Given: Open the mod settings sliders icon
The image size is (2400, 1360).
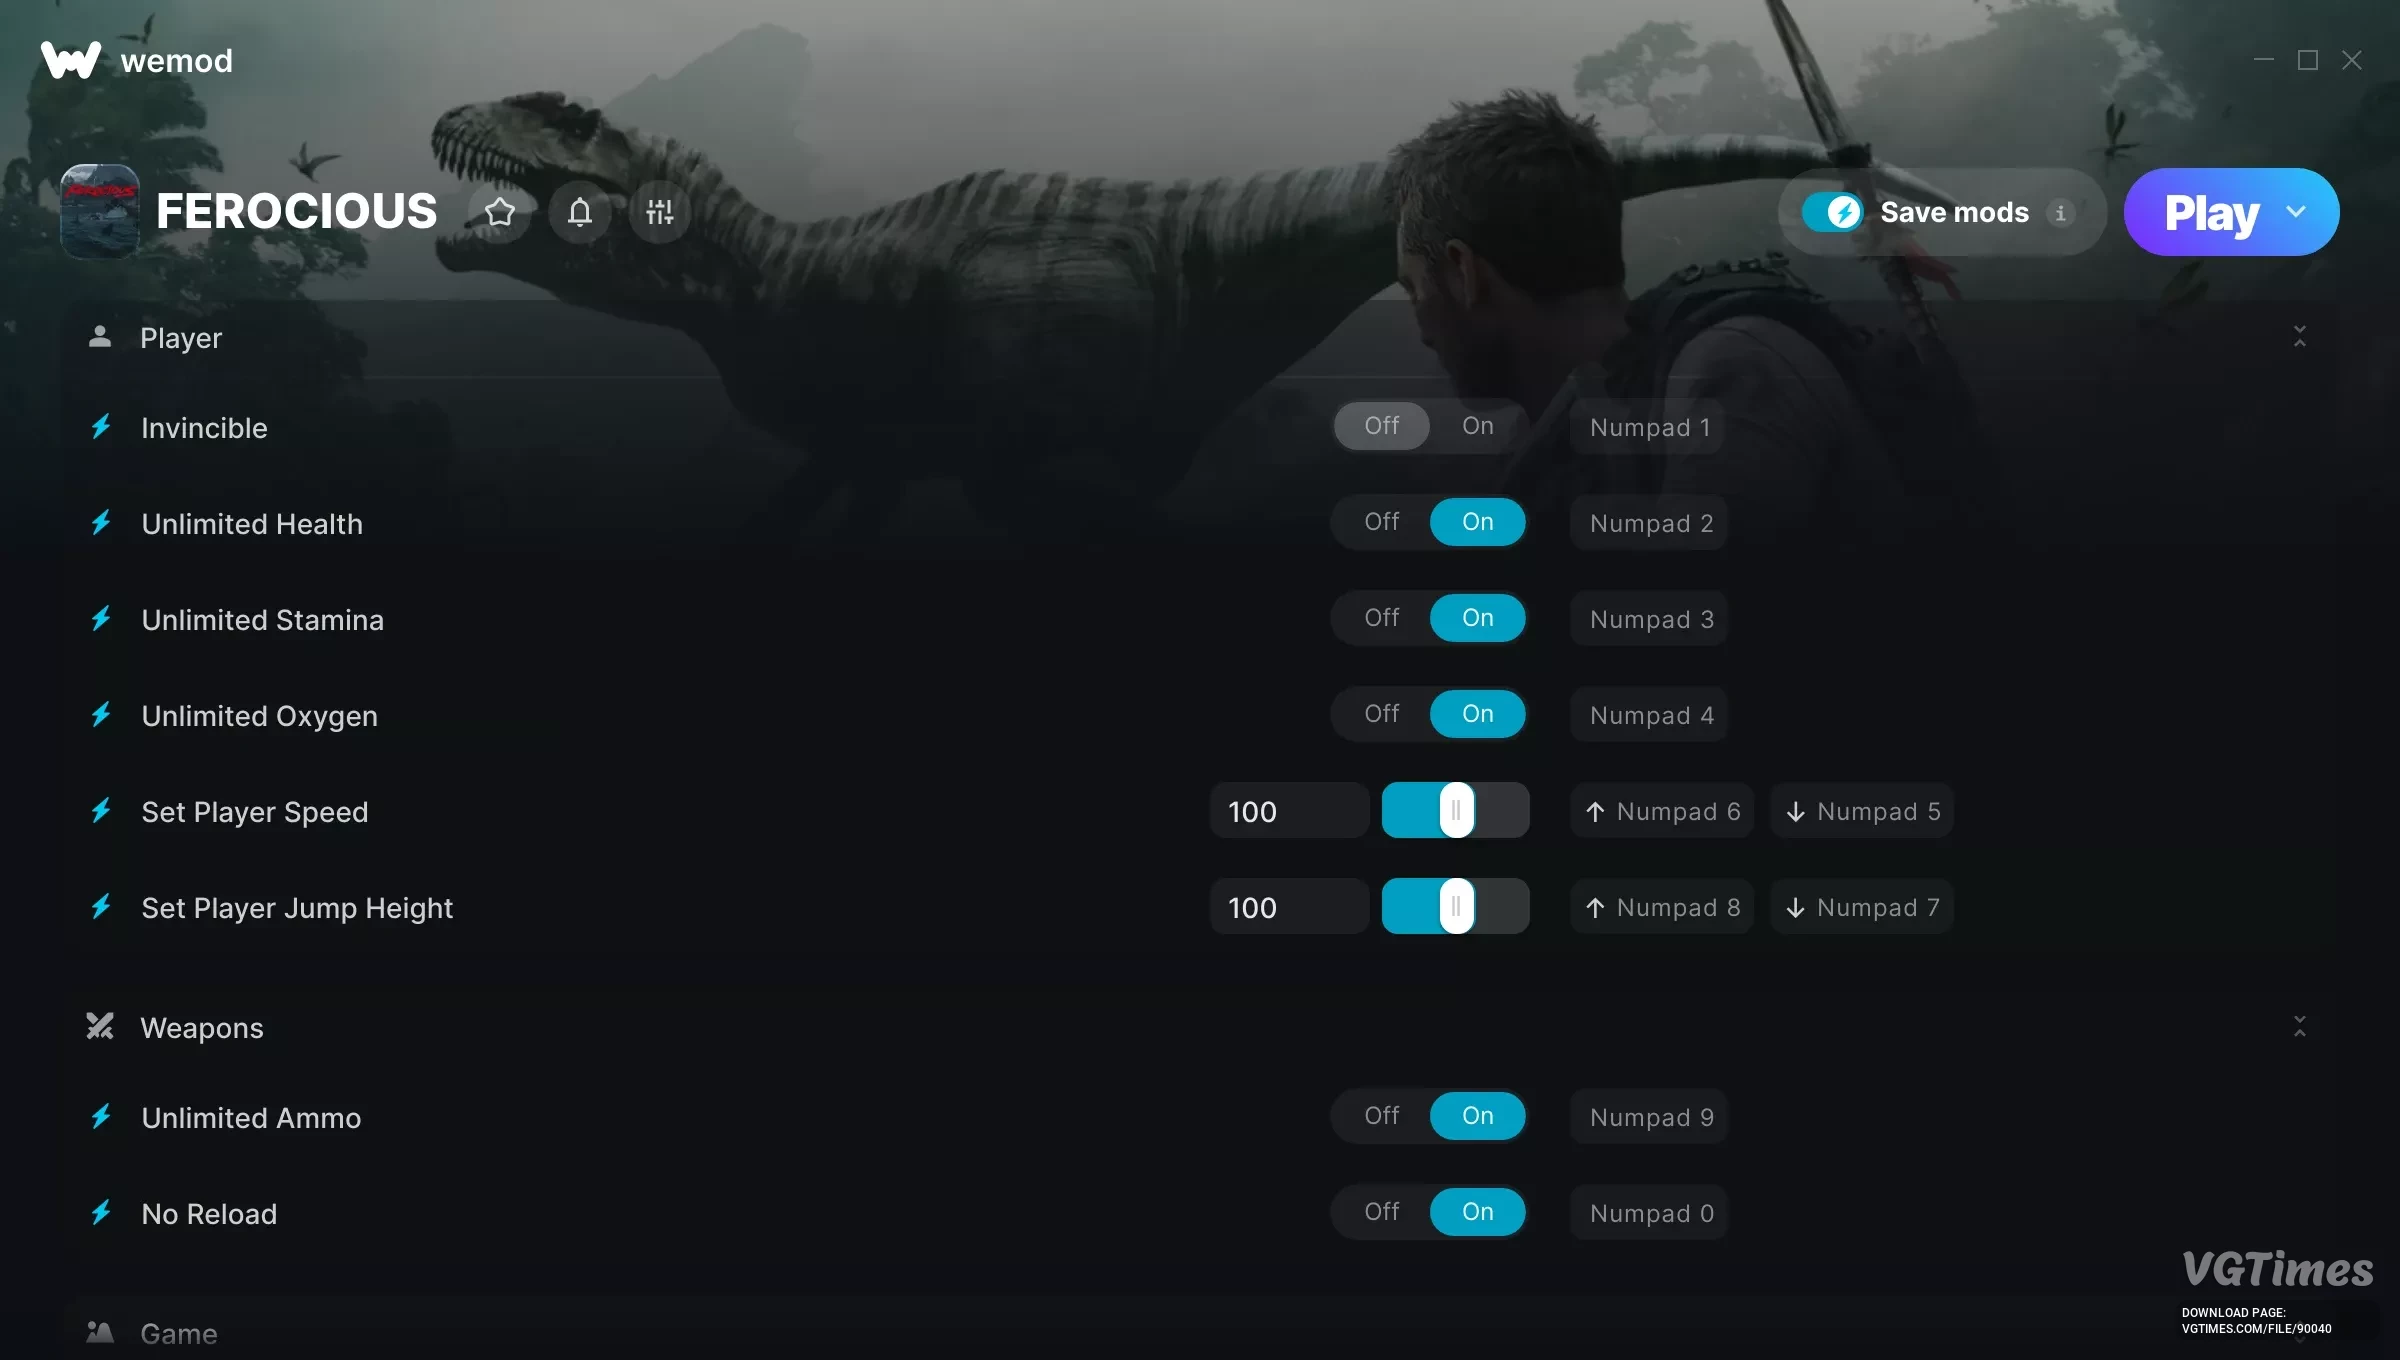Looking at the screenshot, I should pyautogui.click(x=660, y=212).
